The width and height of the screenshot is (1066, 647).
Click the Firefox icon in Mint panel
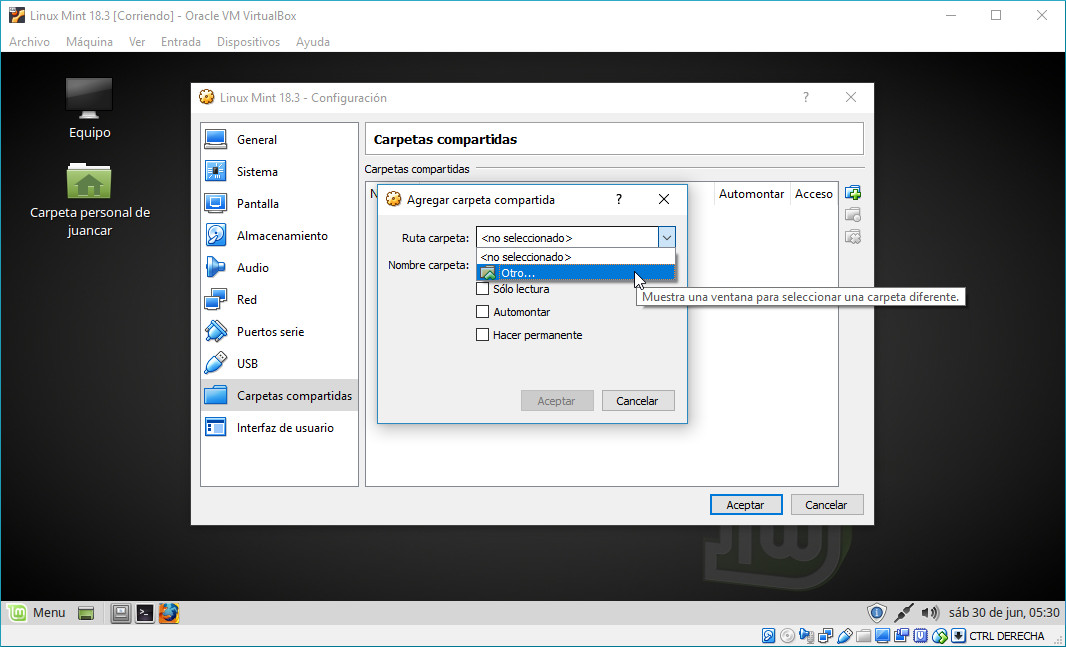(x=168, y=613)
